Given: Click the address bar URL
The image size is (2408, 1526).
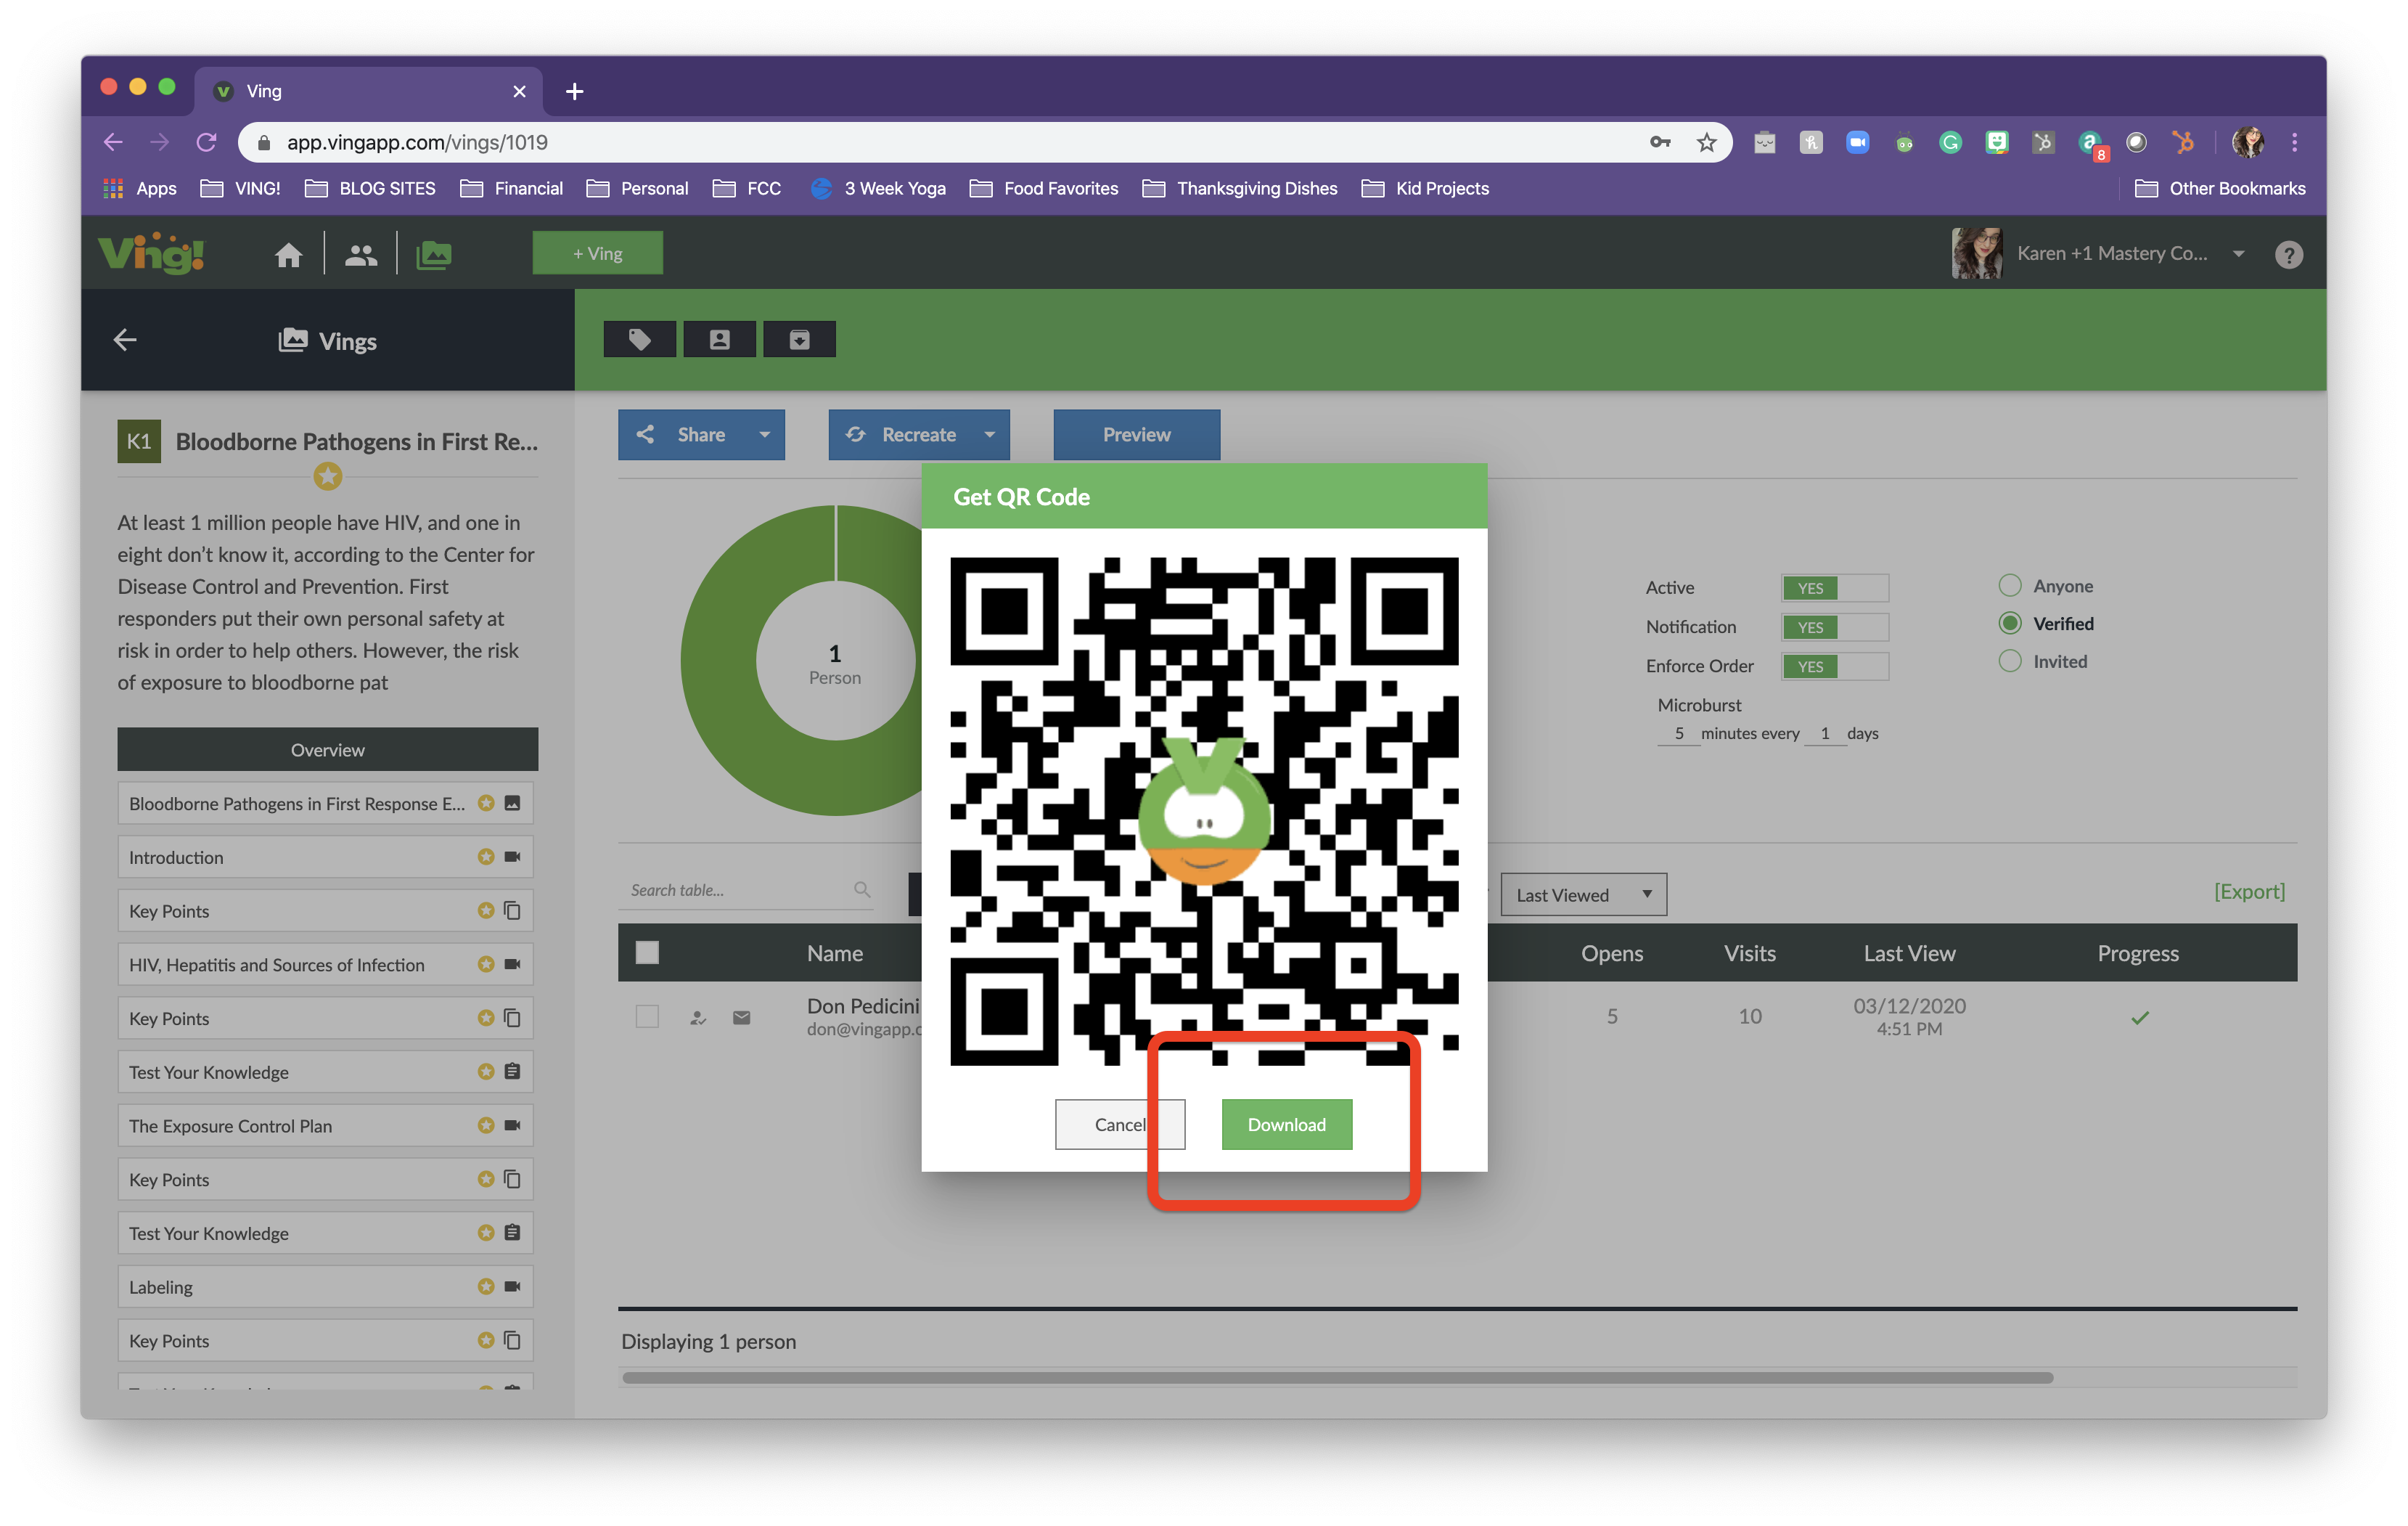Looking at the screenshot, I should tap(417, 142).
